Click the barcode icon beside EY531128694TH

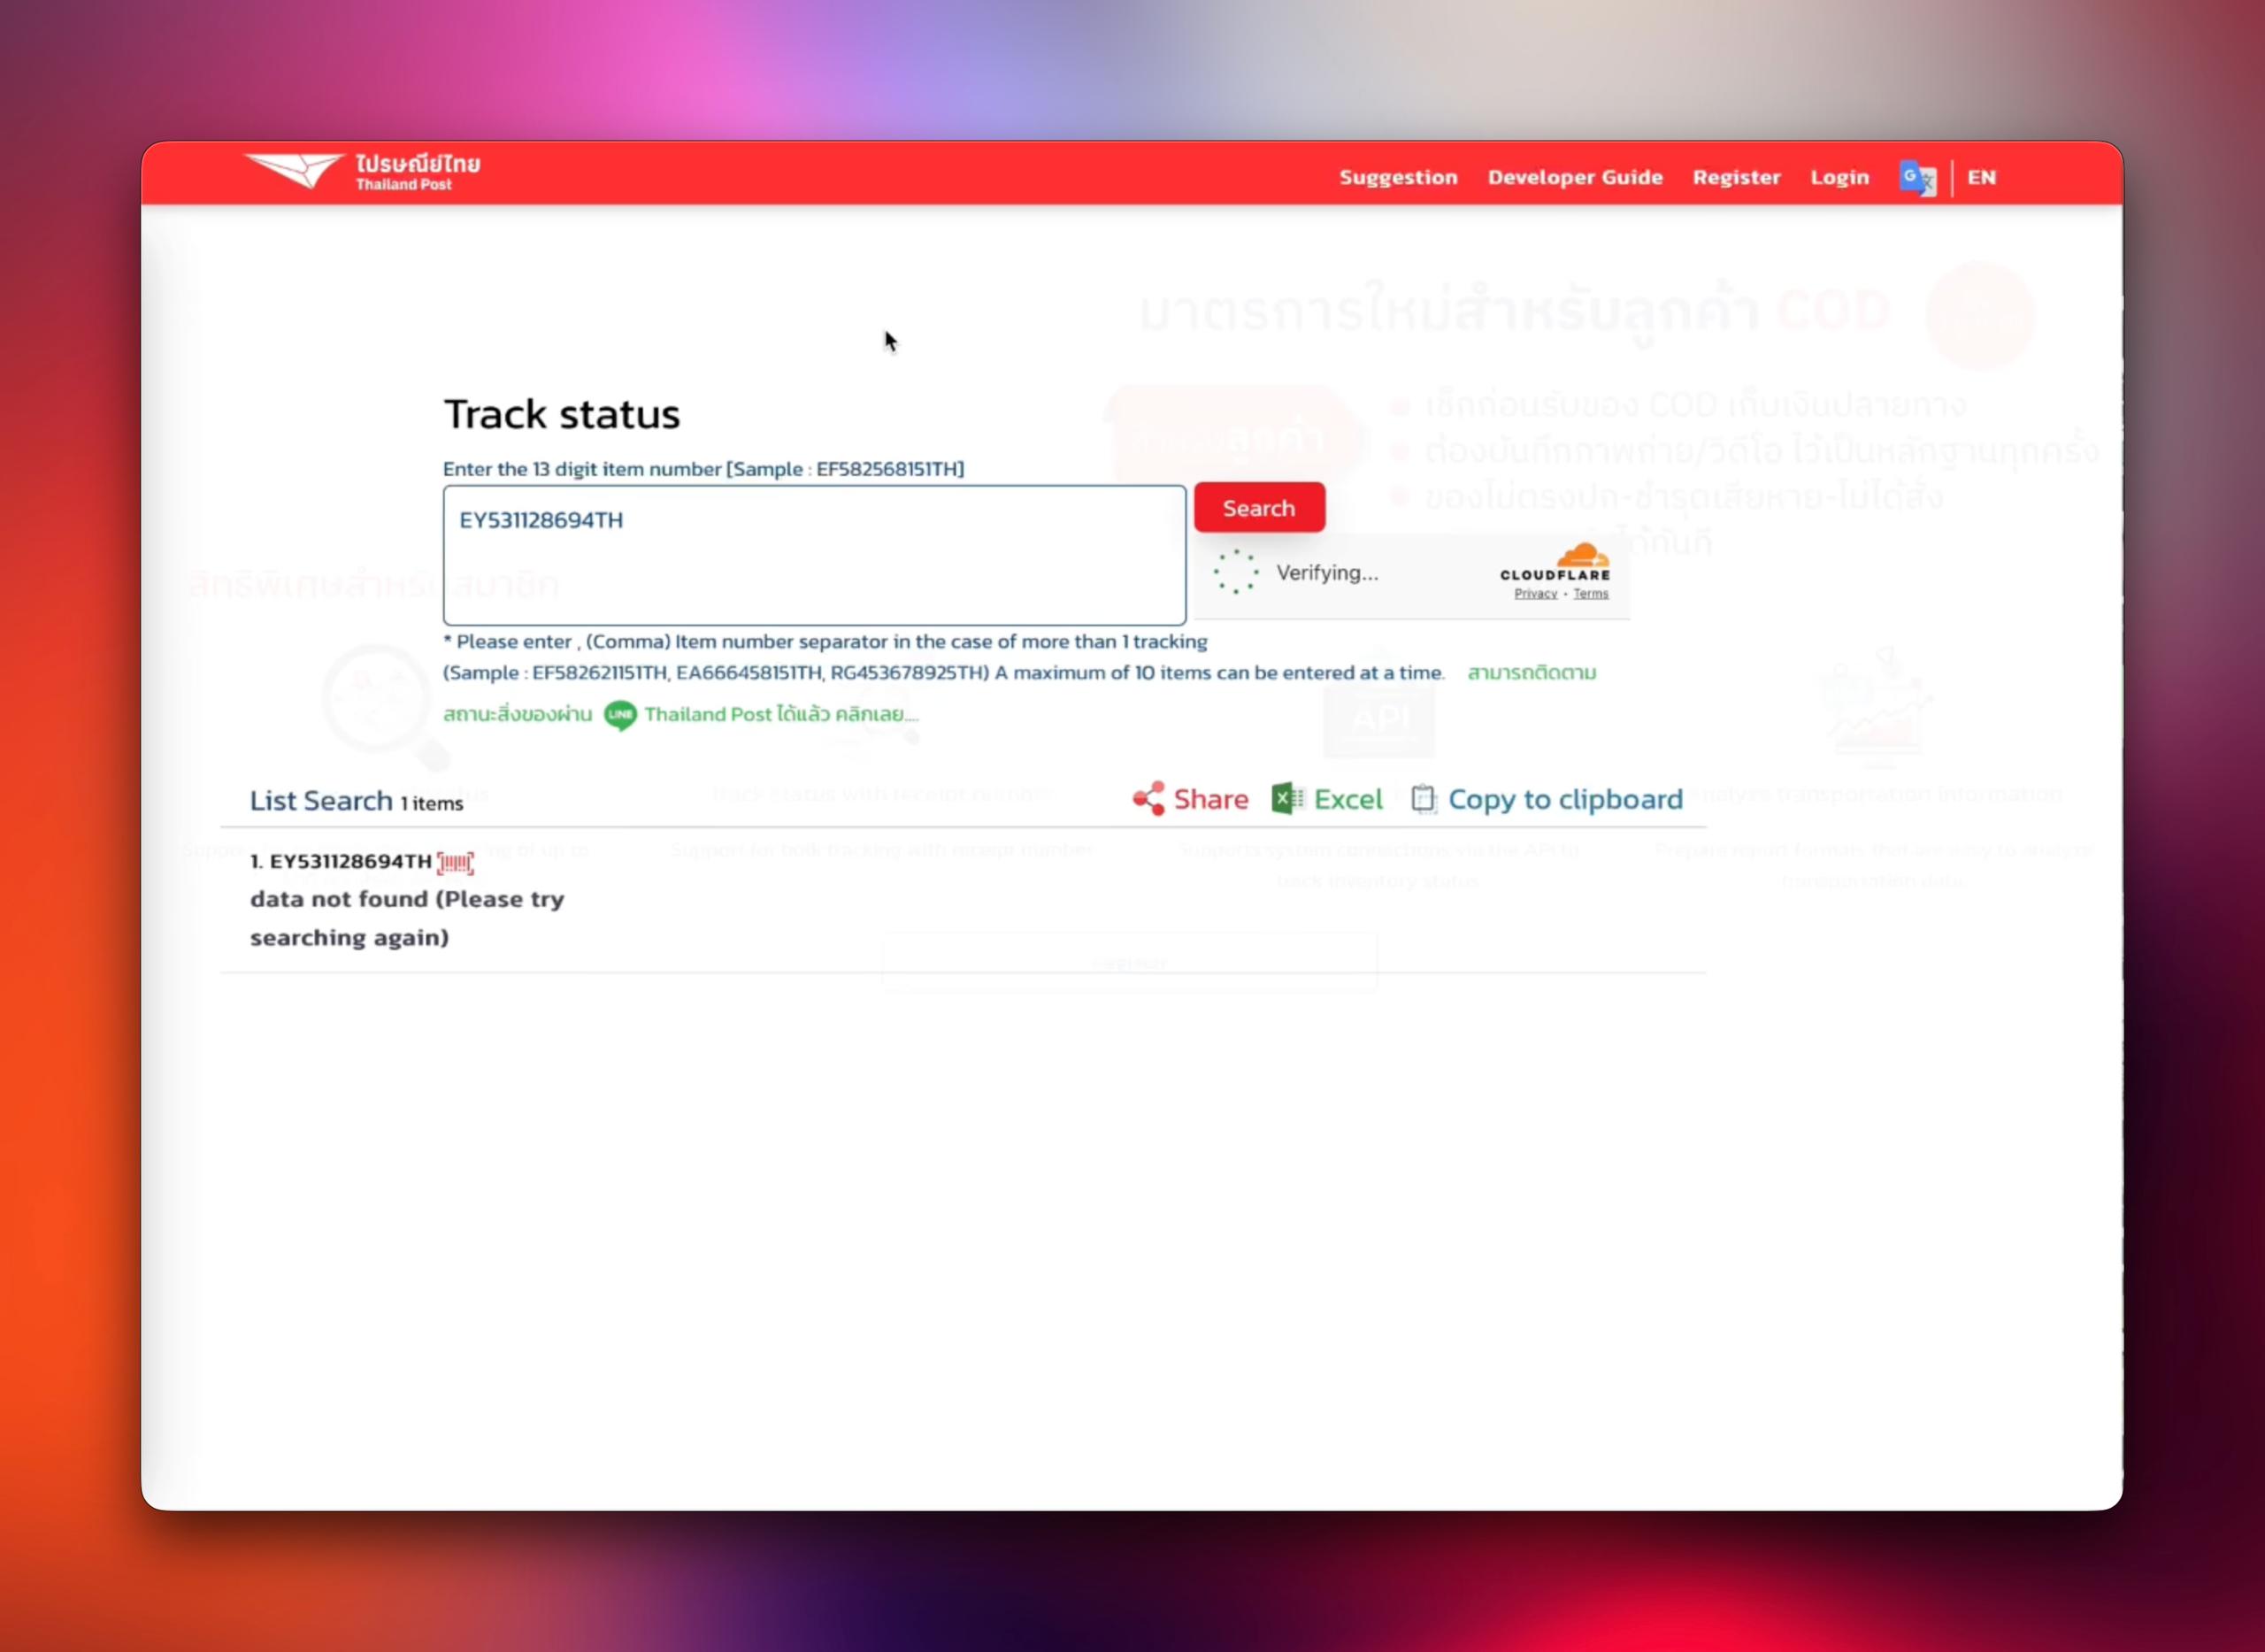coord(456,862)
